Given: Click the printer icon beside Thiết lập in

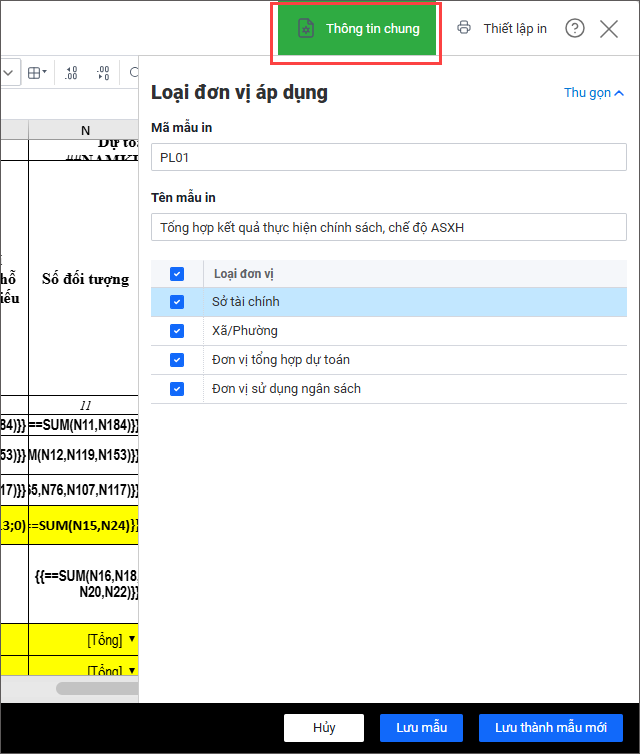Looking at the screenshot, I should click(464, 28).
